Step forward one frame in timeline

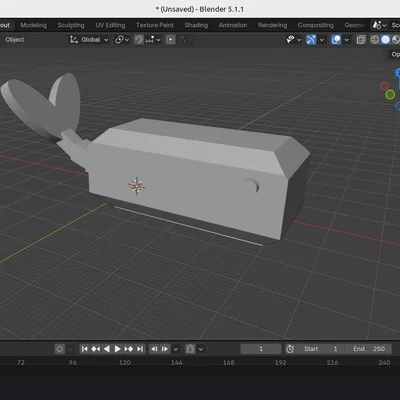(x=165, y=349)
